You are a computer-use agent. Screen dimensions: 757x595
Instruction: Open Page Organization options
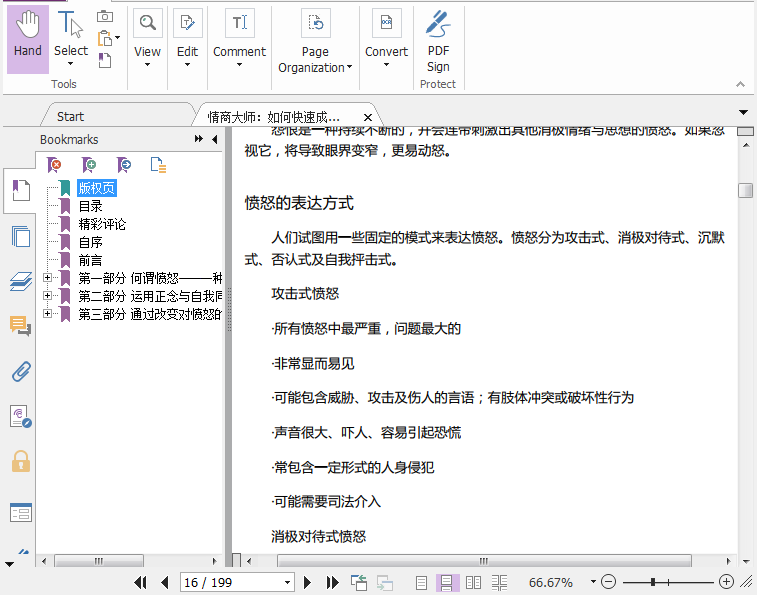click(x=315, y=42)
